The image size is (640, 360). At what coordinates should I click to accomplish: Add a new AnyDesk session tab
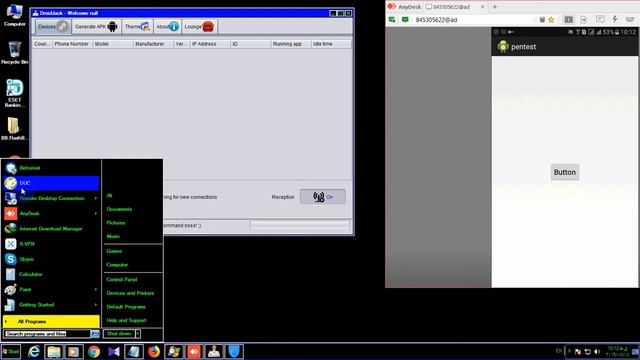click(x=495, y=7)
